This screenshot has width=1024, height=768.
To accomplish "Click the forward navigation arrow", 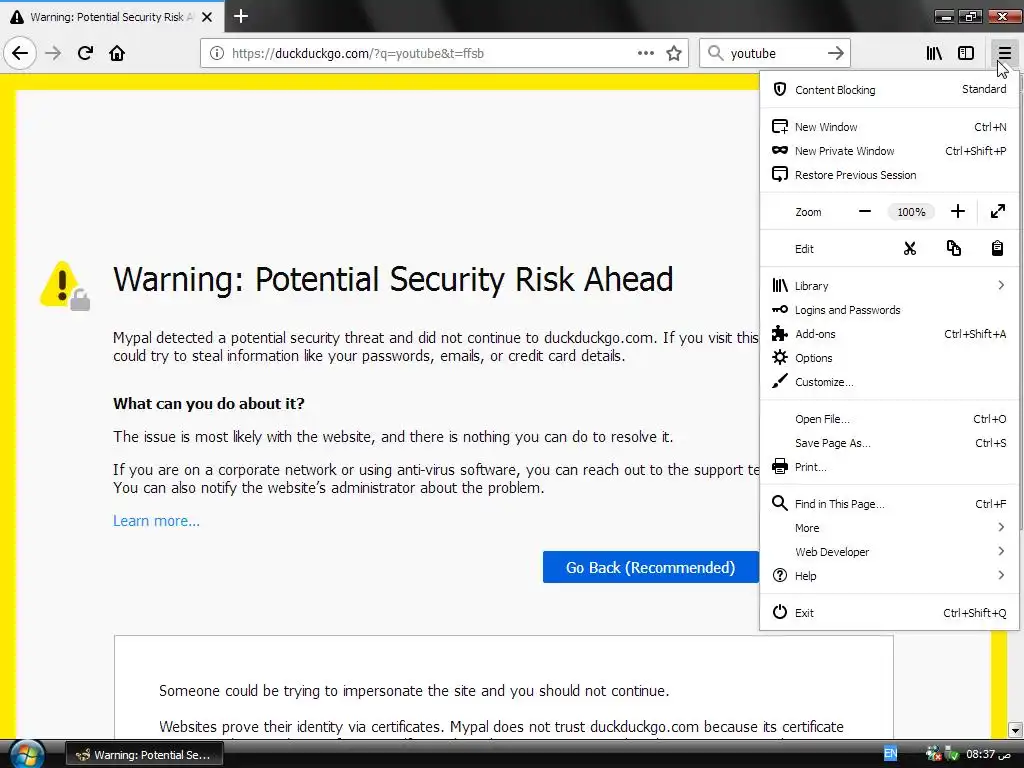I will [53, 53].
